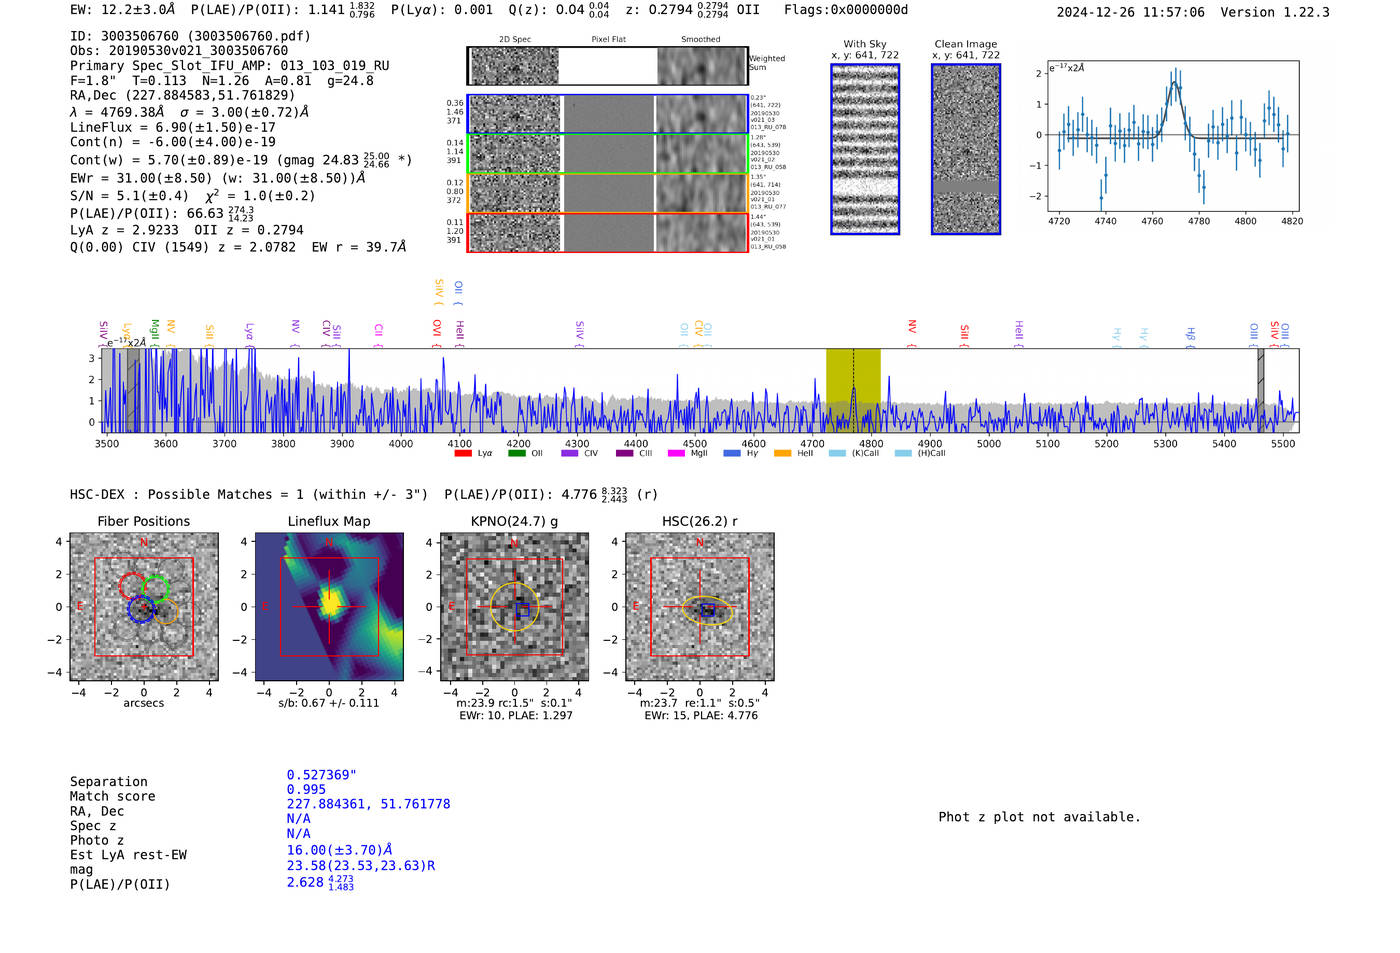Select the red-bordered 2D spec fiber row

tap(607, 232)
